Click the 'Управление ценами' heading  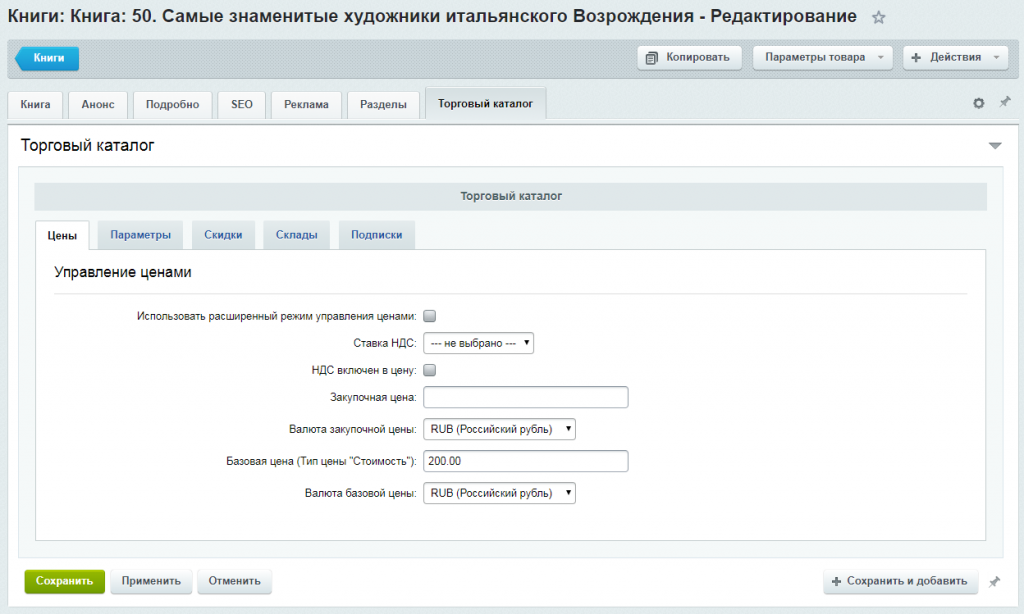[x=123, y=272]
